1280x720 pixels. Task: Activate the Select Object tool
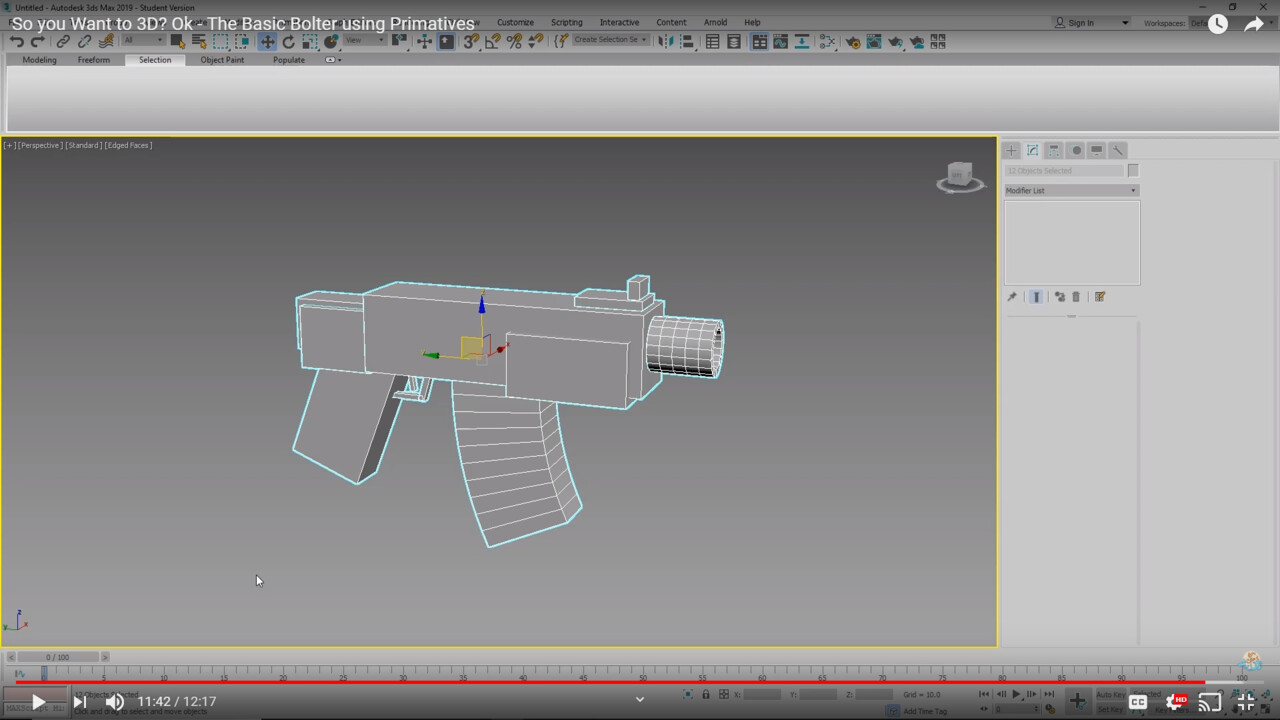177,41
